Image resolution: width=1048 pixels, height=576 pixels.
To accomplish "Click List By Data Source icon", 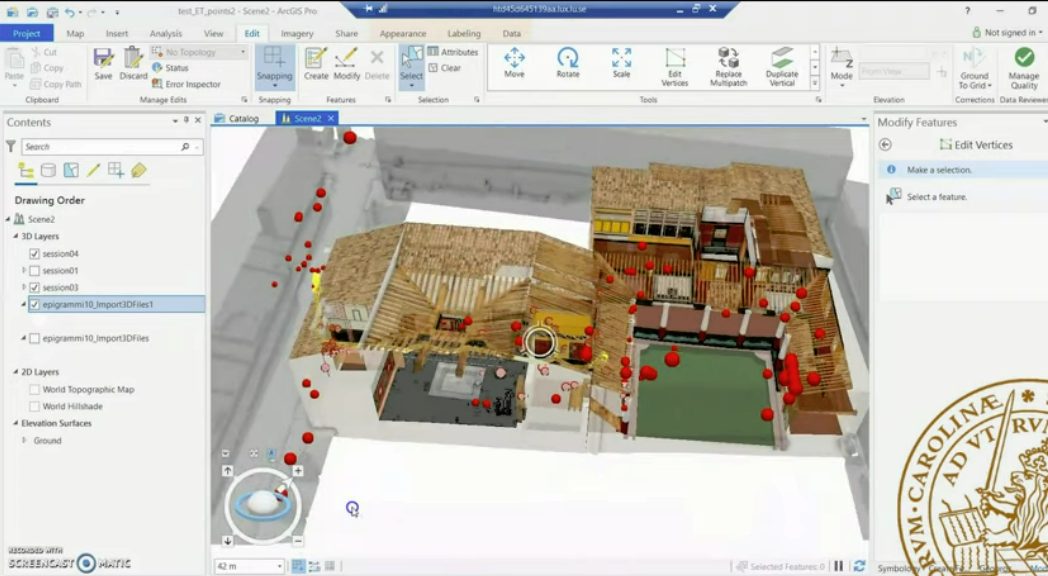I will (x=48, y=170).
